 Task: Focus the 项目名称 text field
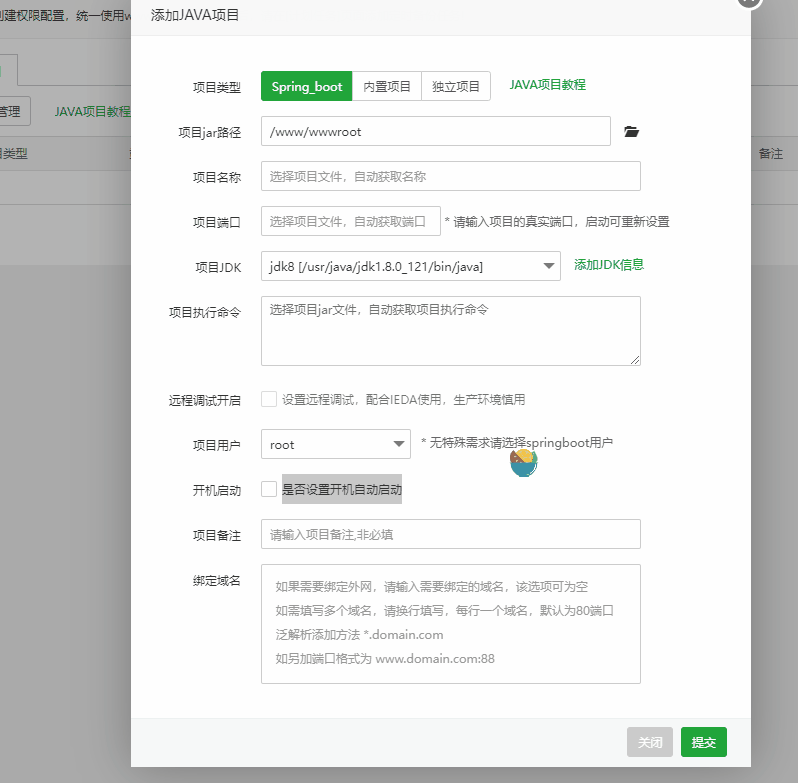450,176
